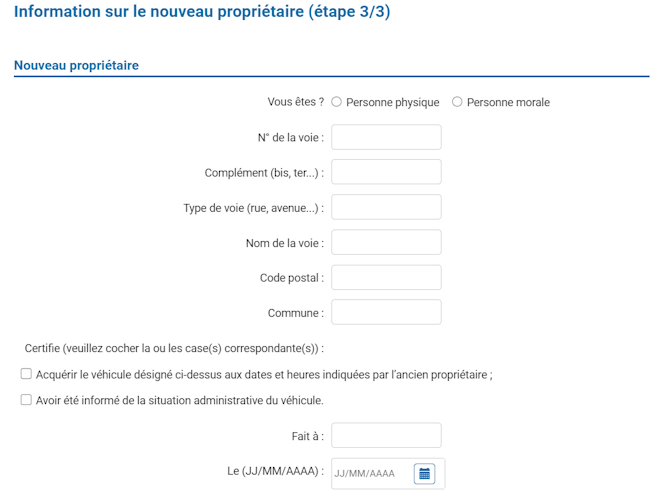
Task: Check the Acquérir le véhicule désigné box
Action: point(26,374)
